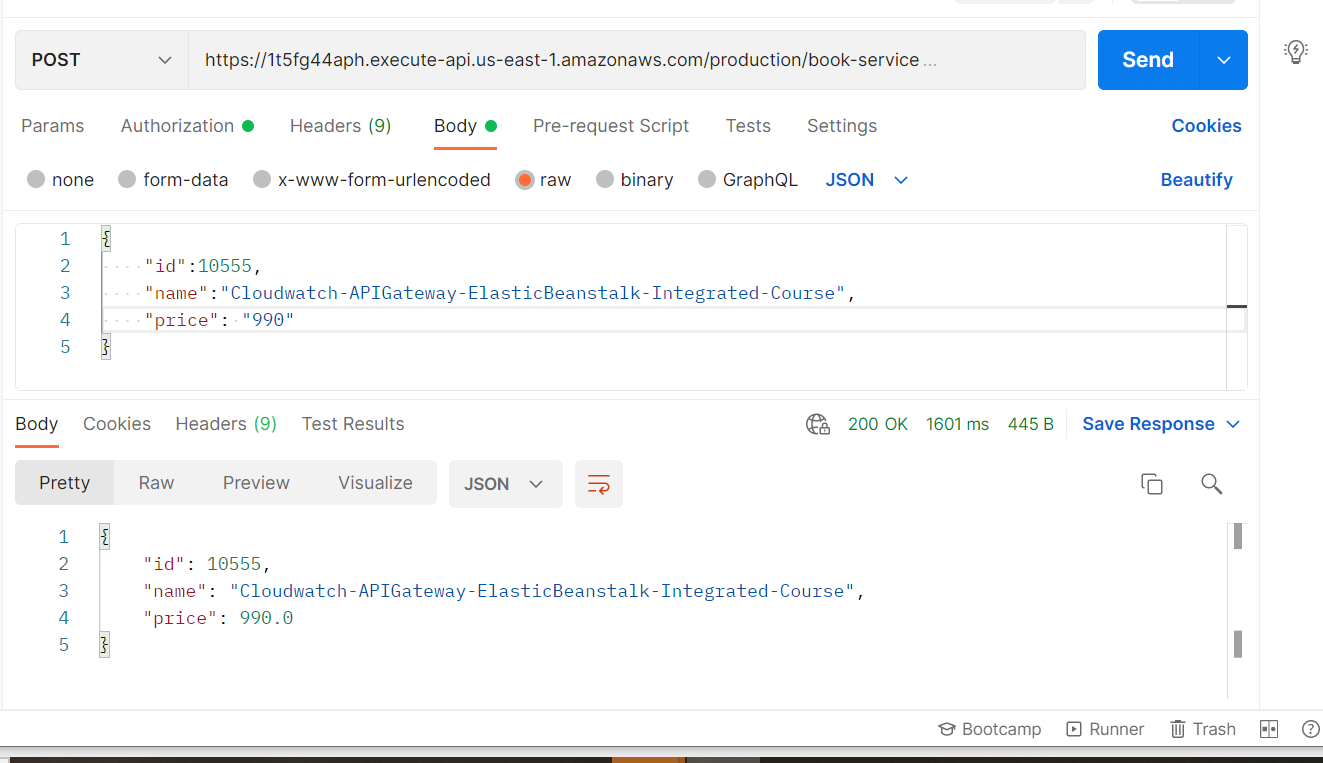Image resolution: width=1323 pixels, height=763 pixels.
Task: Switch to the Tests tab
Action: point(748,126)
